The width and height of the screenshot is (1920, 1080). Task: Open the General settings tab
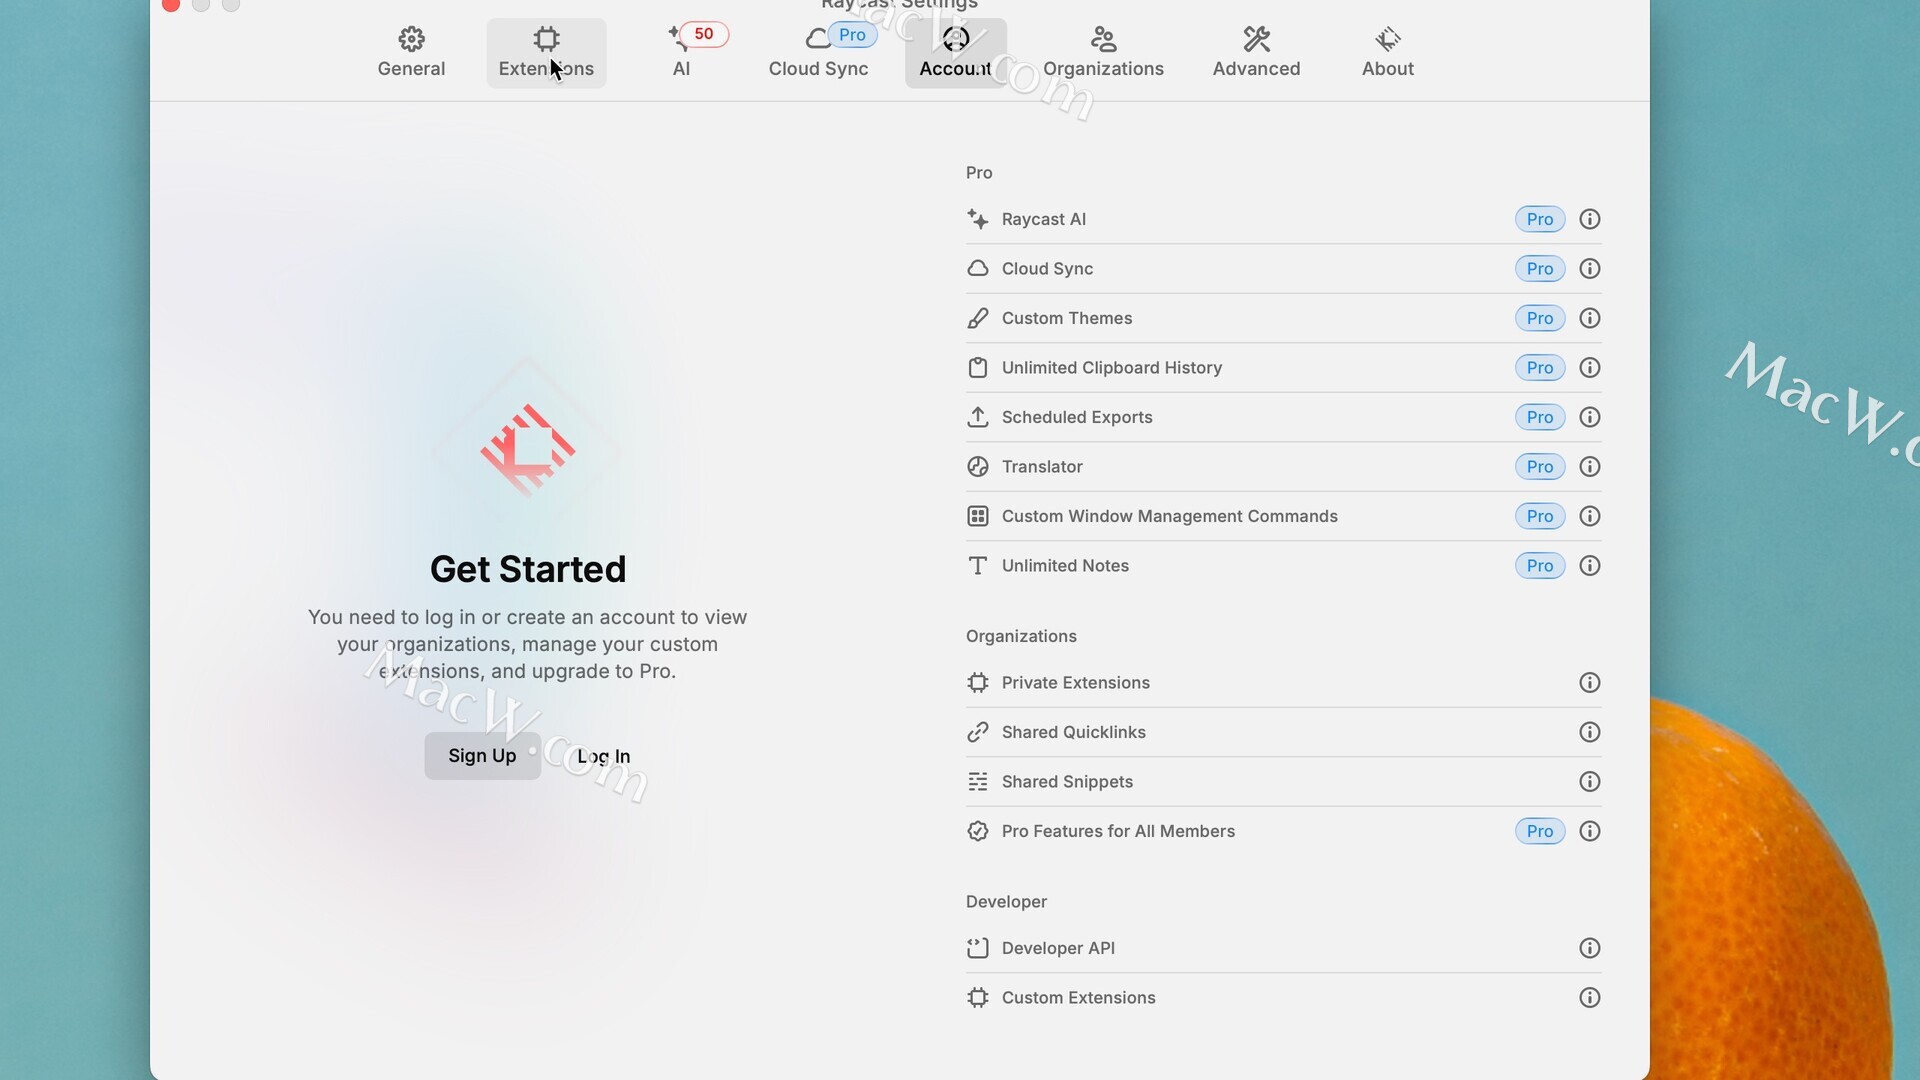pos(411,52)
